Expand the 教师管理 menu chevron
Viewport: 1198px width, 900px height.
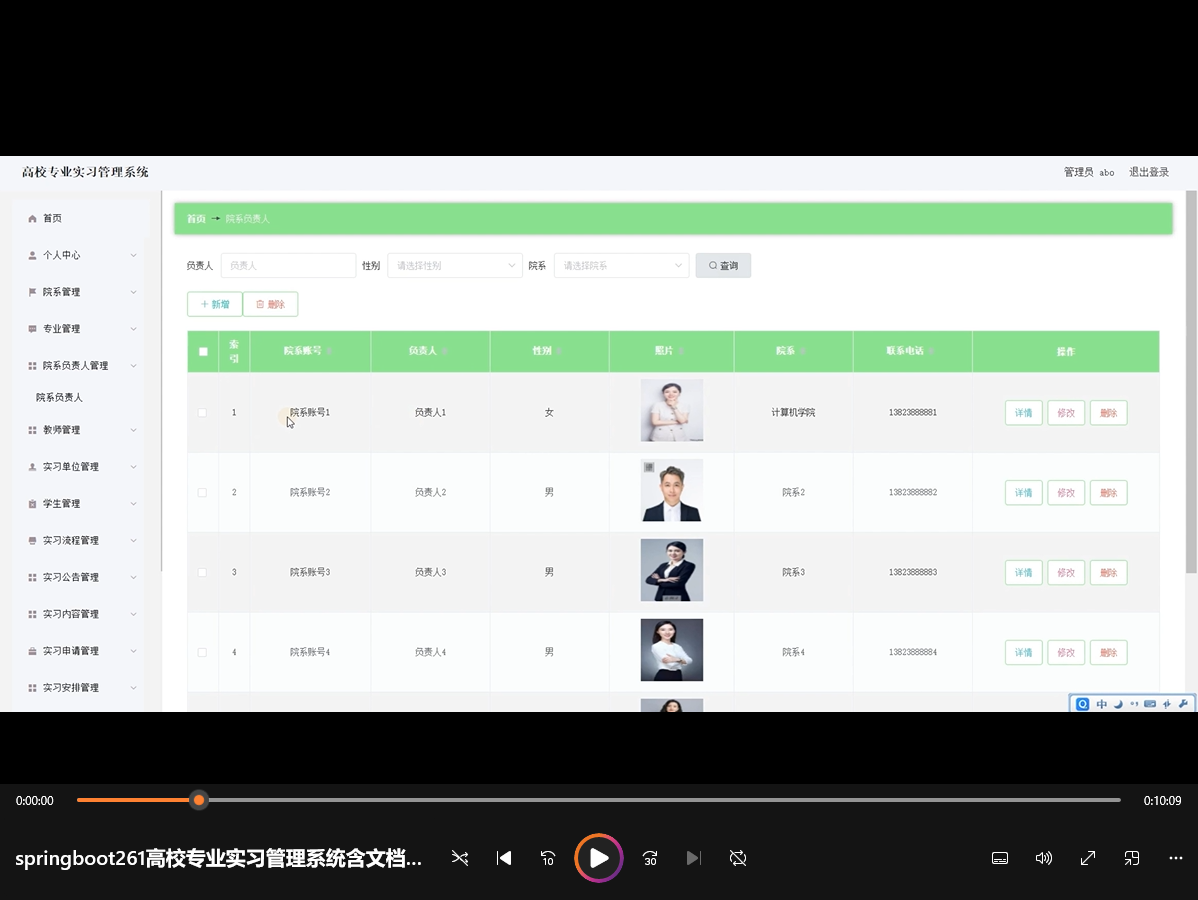pos(133,429)
